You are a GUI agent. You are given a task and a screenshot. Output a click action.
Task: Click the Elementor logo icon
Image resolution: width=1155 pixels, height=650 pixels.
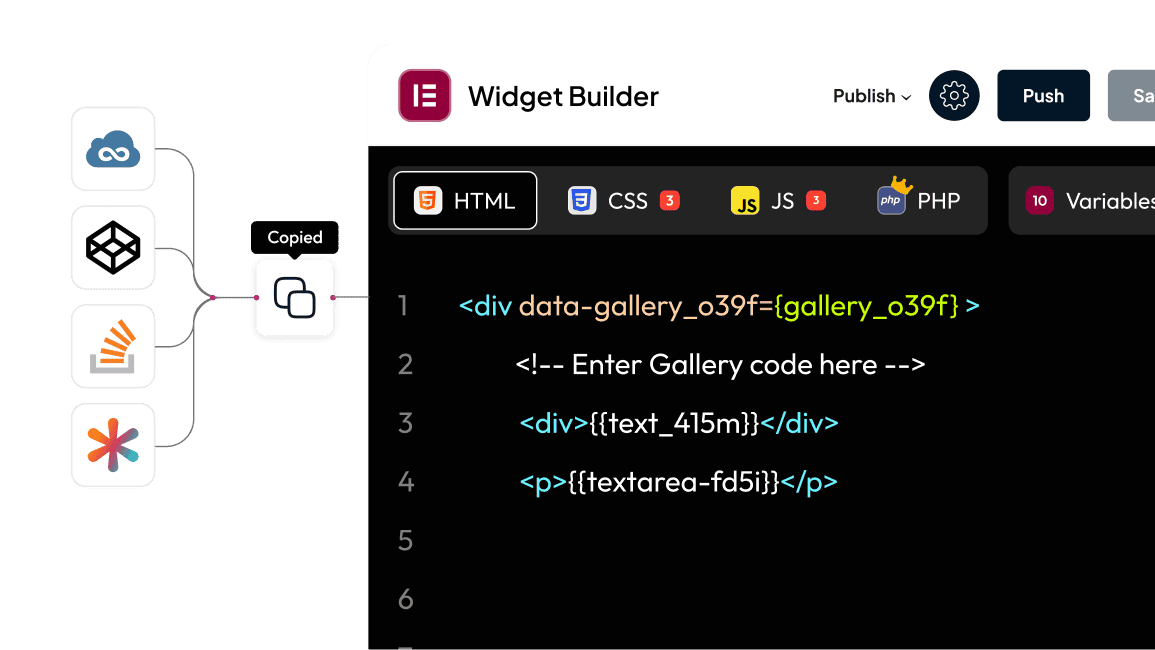click(x=424, y=96)
